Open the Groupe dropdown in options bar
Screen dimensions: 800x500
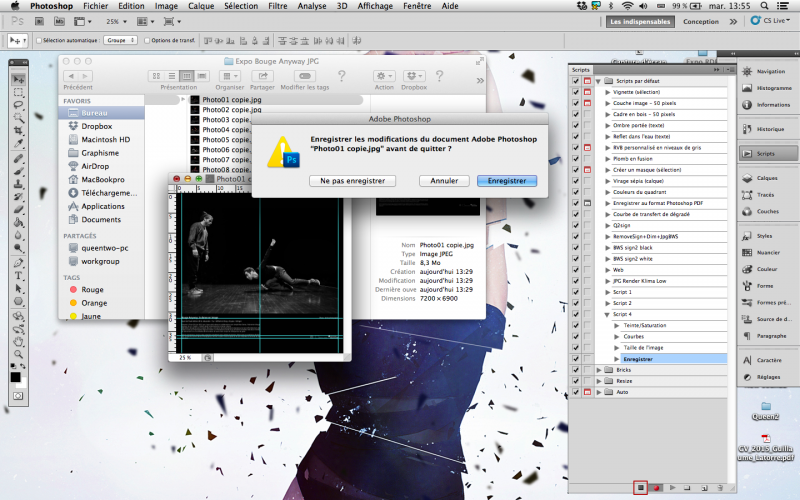click(120, 40)
